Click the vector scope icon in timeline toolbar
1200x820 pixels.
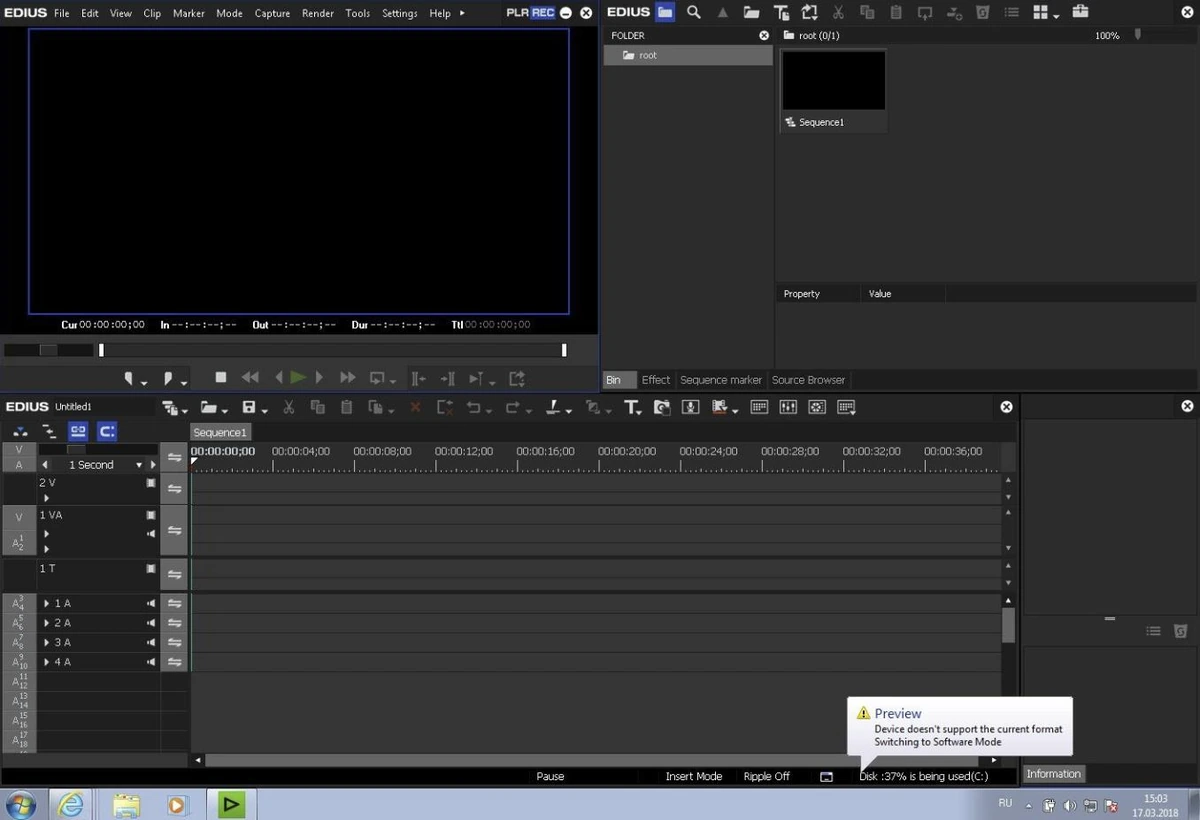[x=817, y=407]
